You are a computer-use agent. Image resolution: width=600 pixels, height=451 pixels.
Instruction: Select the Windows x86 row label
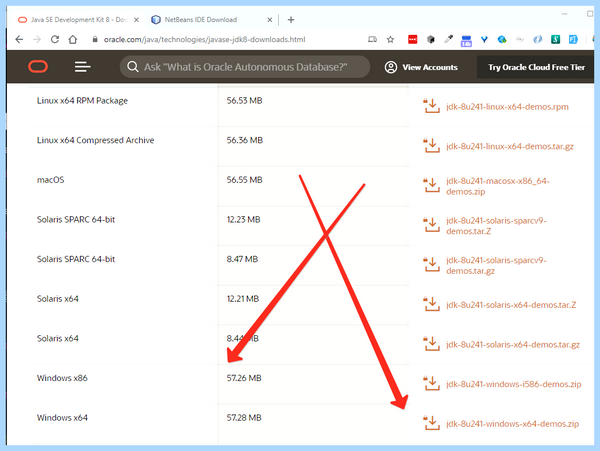point(62,378)
